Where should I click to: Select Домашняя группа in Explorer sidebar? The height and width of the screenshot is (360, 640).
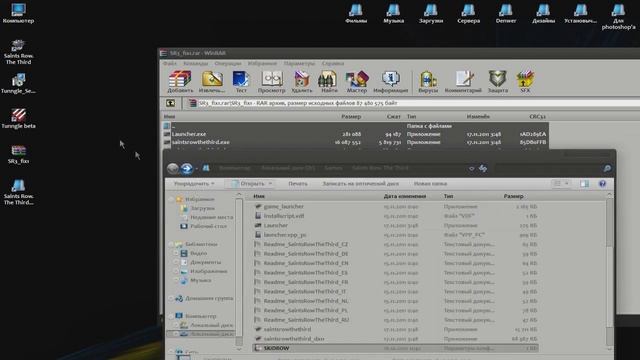(x=209, y=298)
